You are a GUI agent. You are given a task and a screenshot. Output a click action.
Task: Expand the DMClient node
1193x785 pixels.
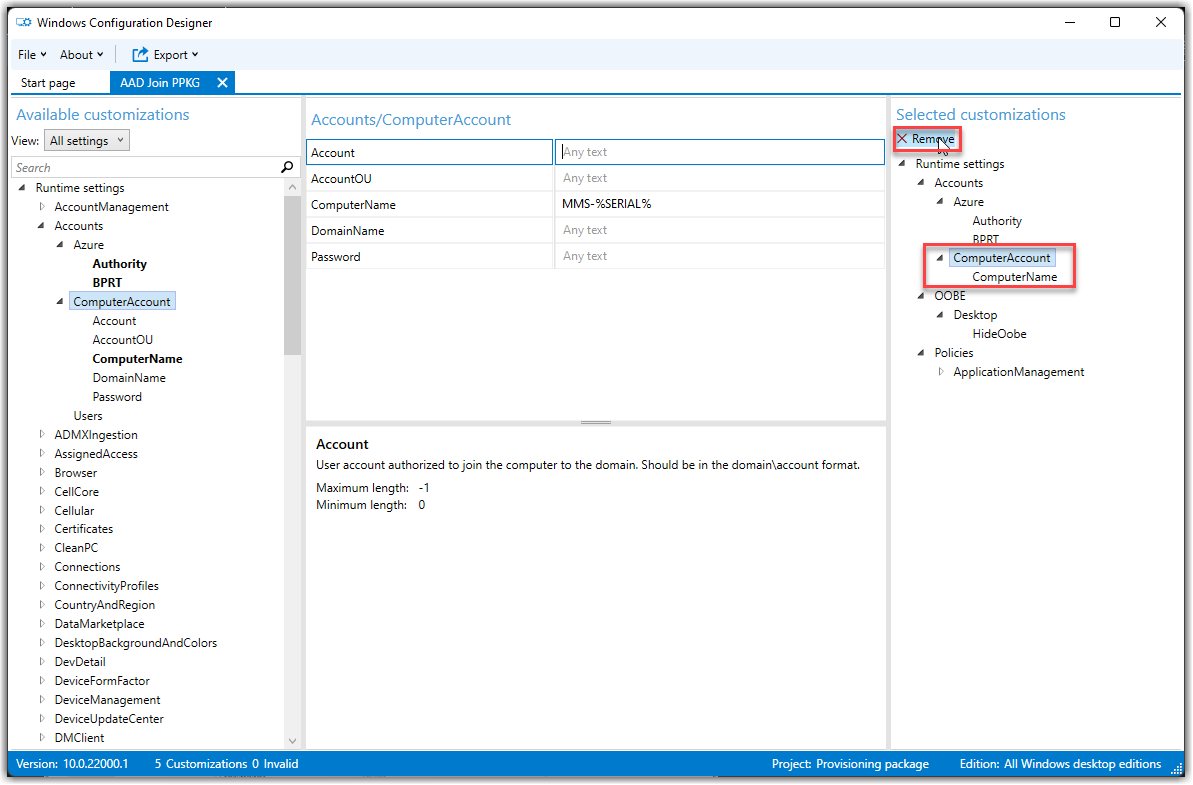click(42, 738)
